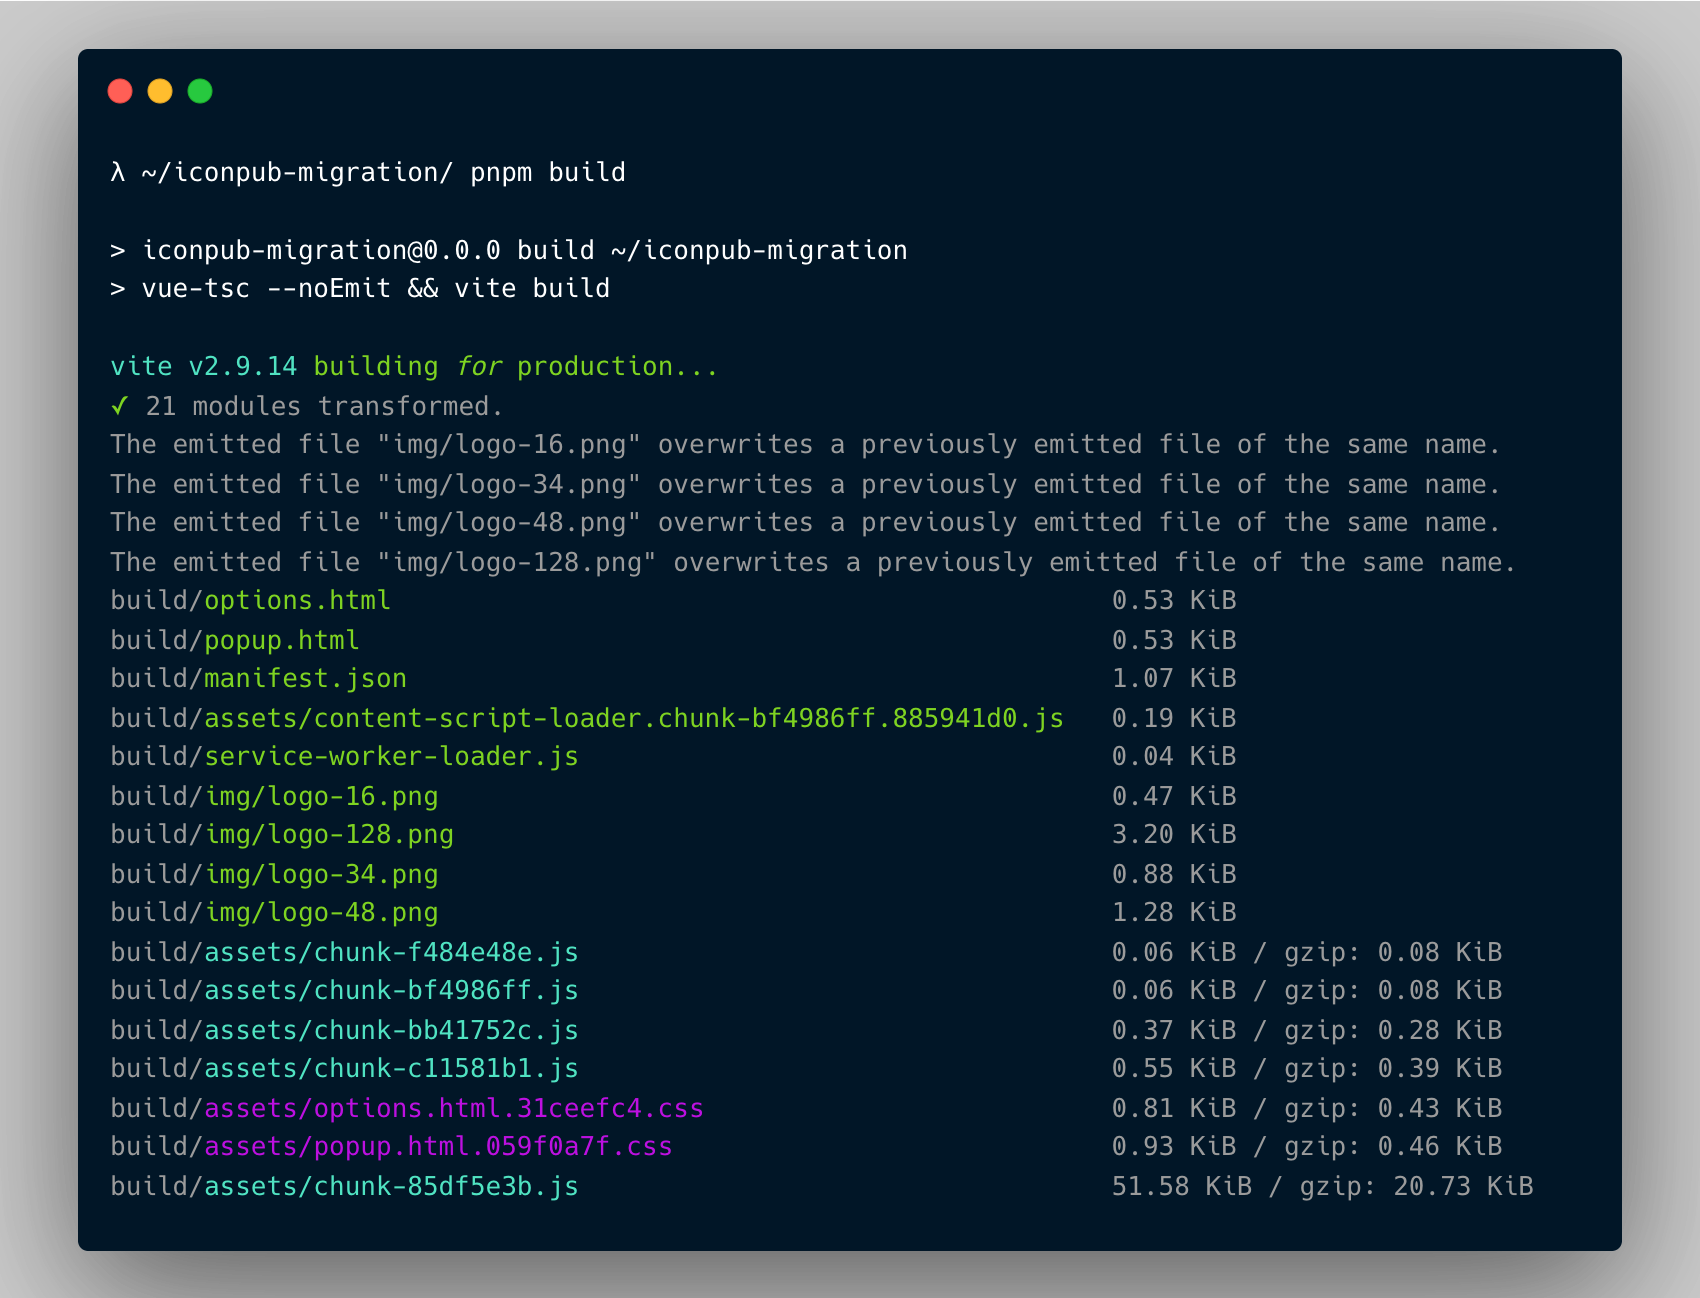
Task: Click the 'build/assets/chunk-85df5e3b.js' path
Action: pos(344,1186)
